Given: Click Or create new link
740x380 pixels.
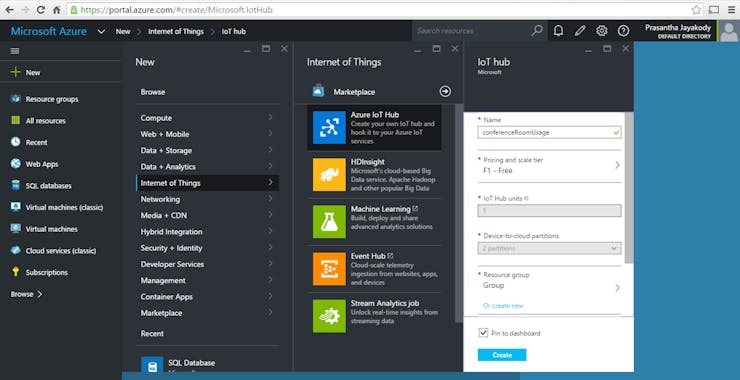Looking at the screenshot, I should click(503, 305).
